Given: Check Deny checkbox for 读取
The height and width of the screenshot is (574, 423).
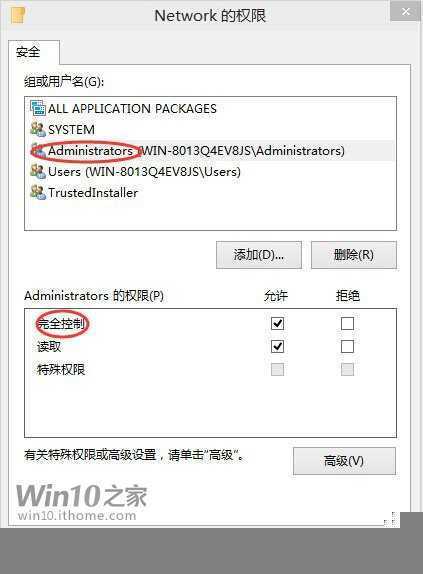Looking at the screenshot, I should click(x=347, y=346).
